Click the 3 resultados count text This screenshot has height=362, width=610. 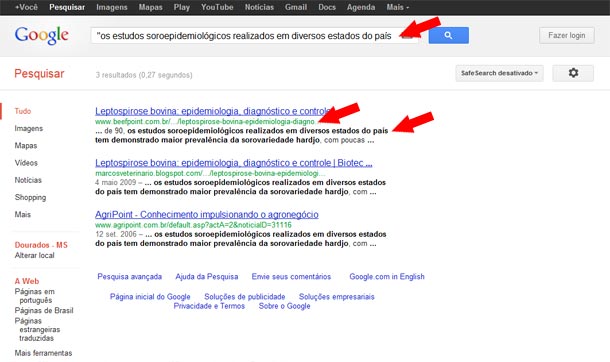tap(144, 75)
